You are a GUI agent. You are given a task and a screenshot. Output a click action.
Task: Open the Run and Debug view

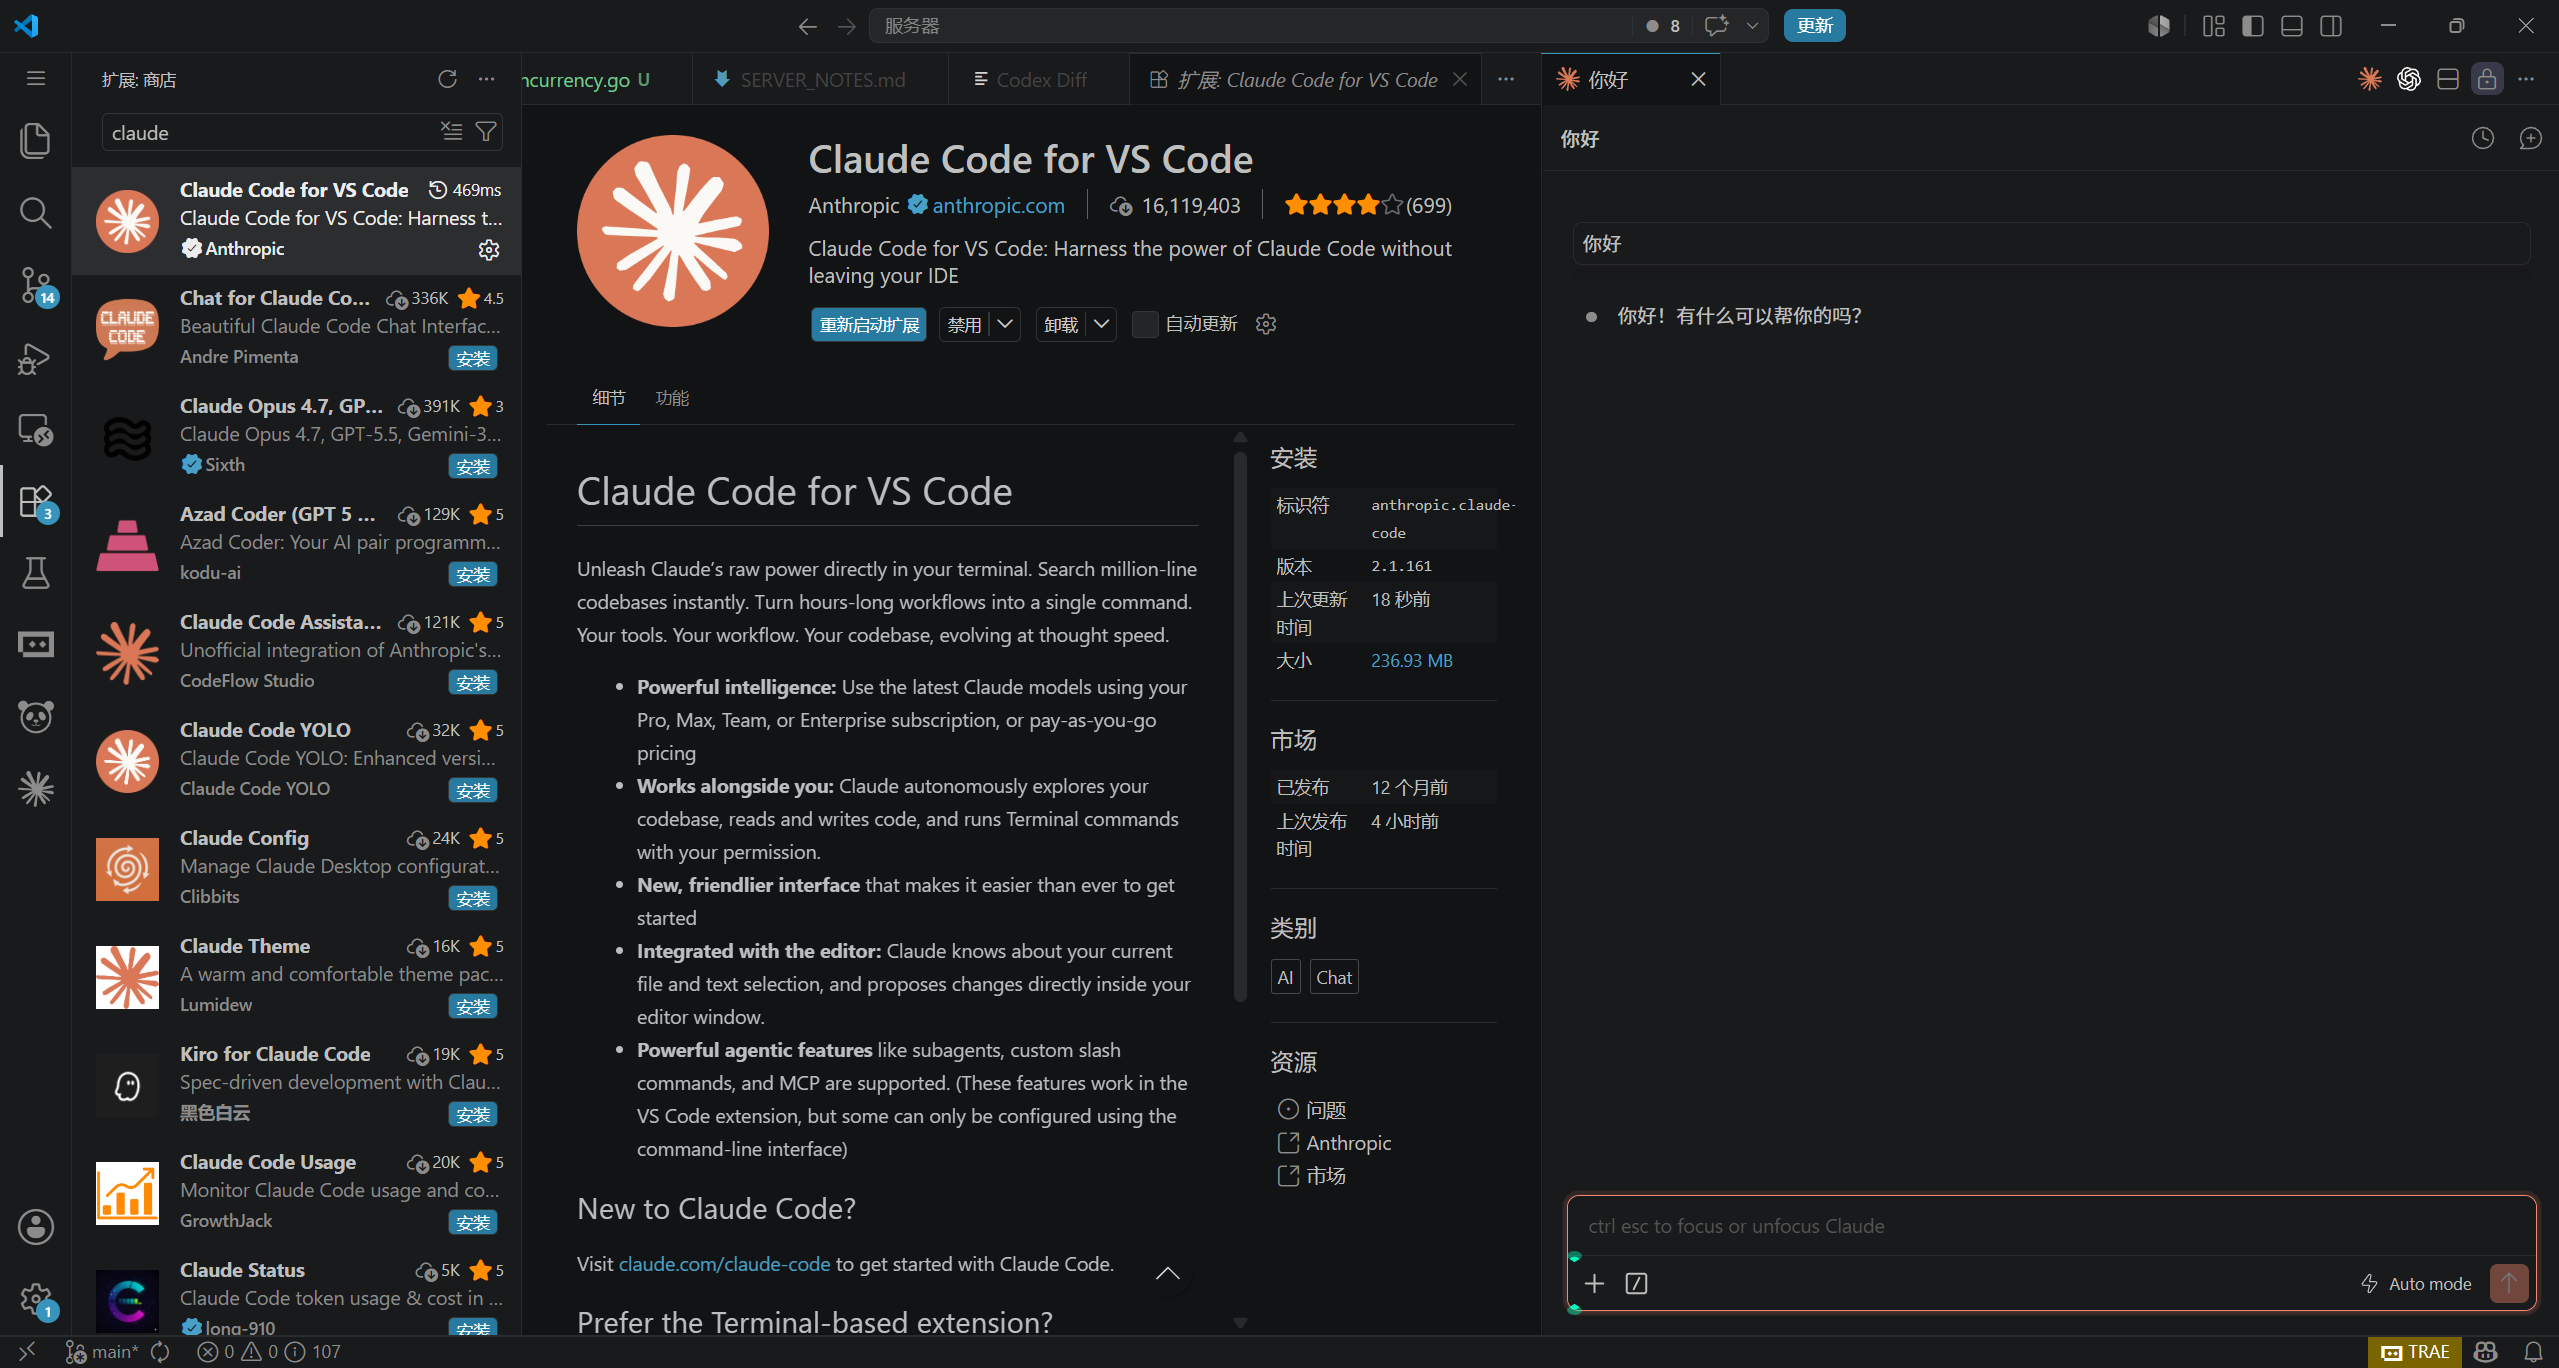[x=36, y=357]
